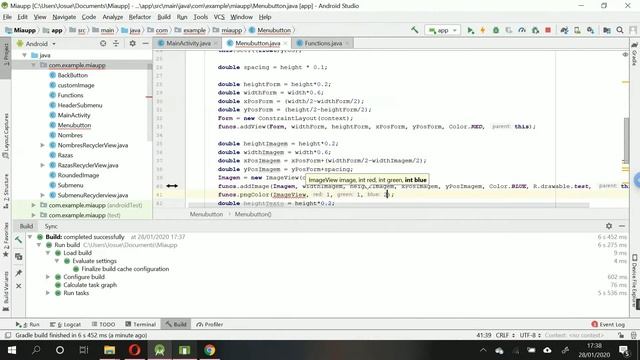Collapse com.example.miaupp package

[33, 65]
